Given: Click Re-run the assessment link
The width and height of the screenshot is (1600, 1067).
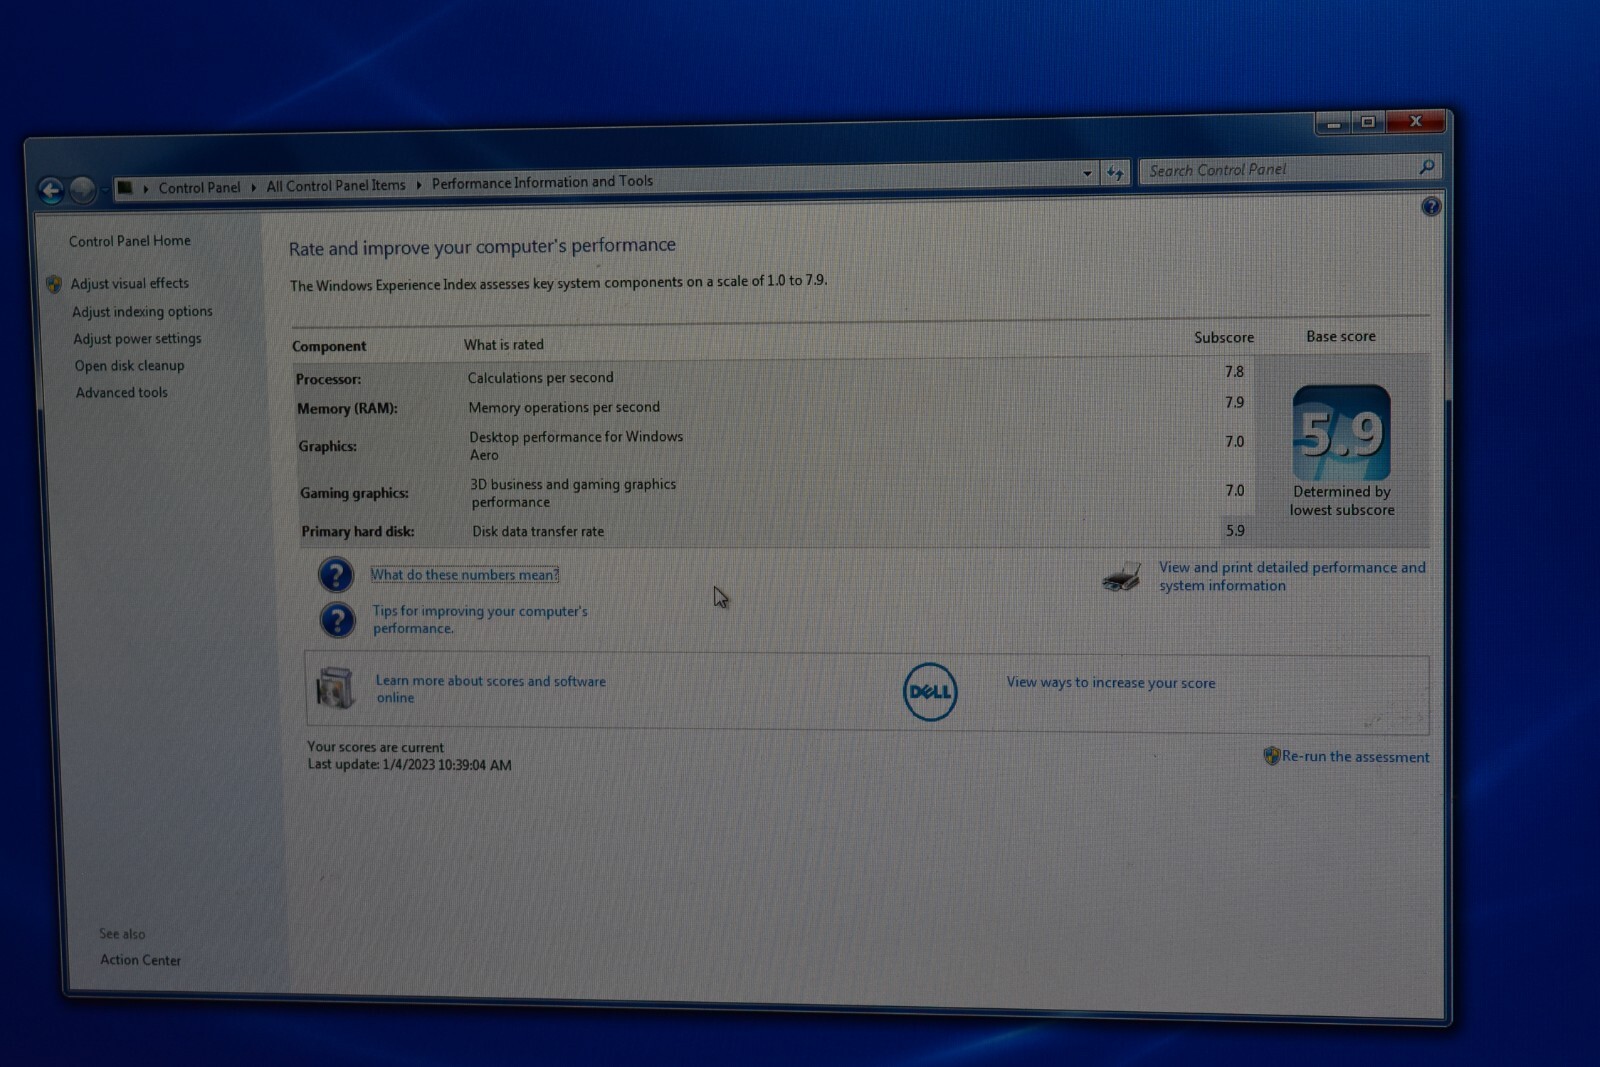Looking at the screenshot, I should 1355,757.
